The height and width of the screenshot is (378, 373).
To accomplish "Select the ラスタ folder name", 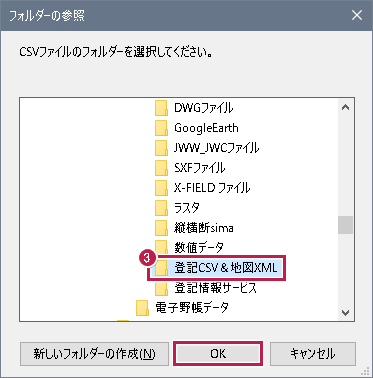I will tap(187, 208).
